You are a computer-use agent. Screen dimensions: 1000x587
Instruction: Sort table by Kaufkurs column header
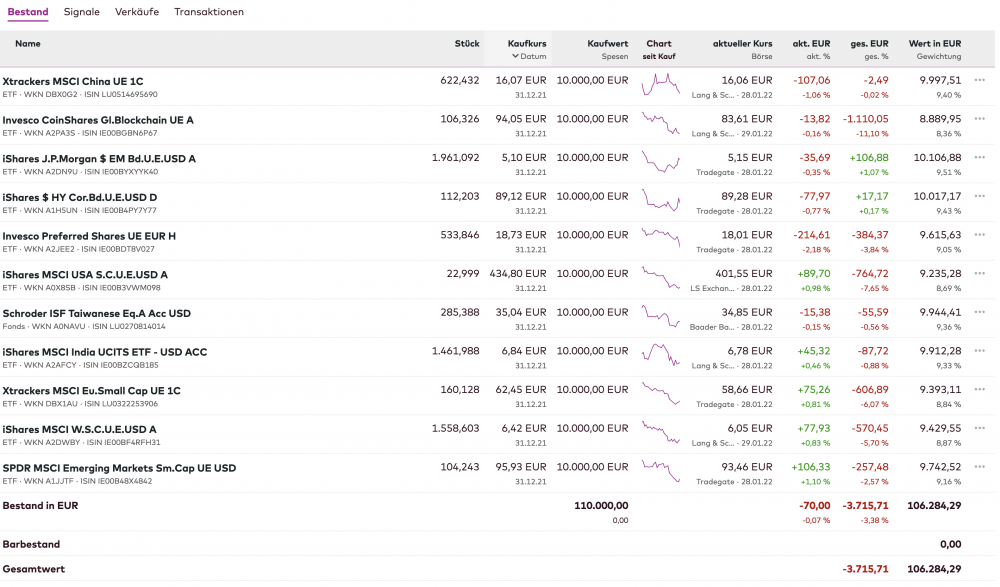pos(527,44)
